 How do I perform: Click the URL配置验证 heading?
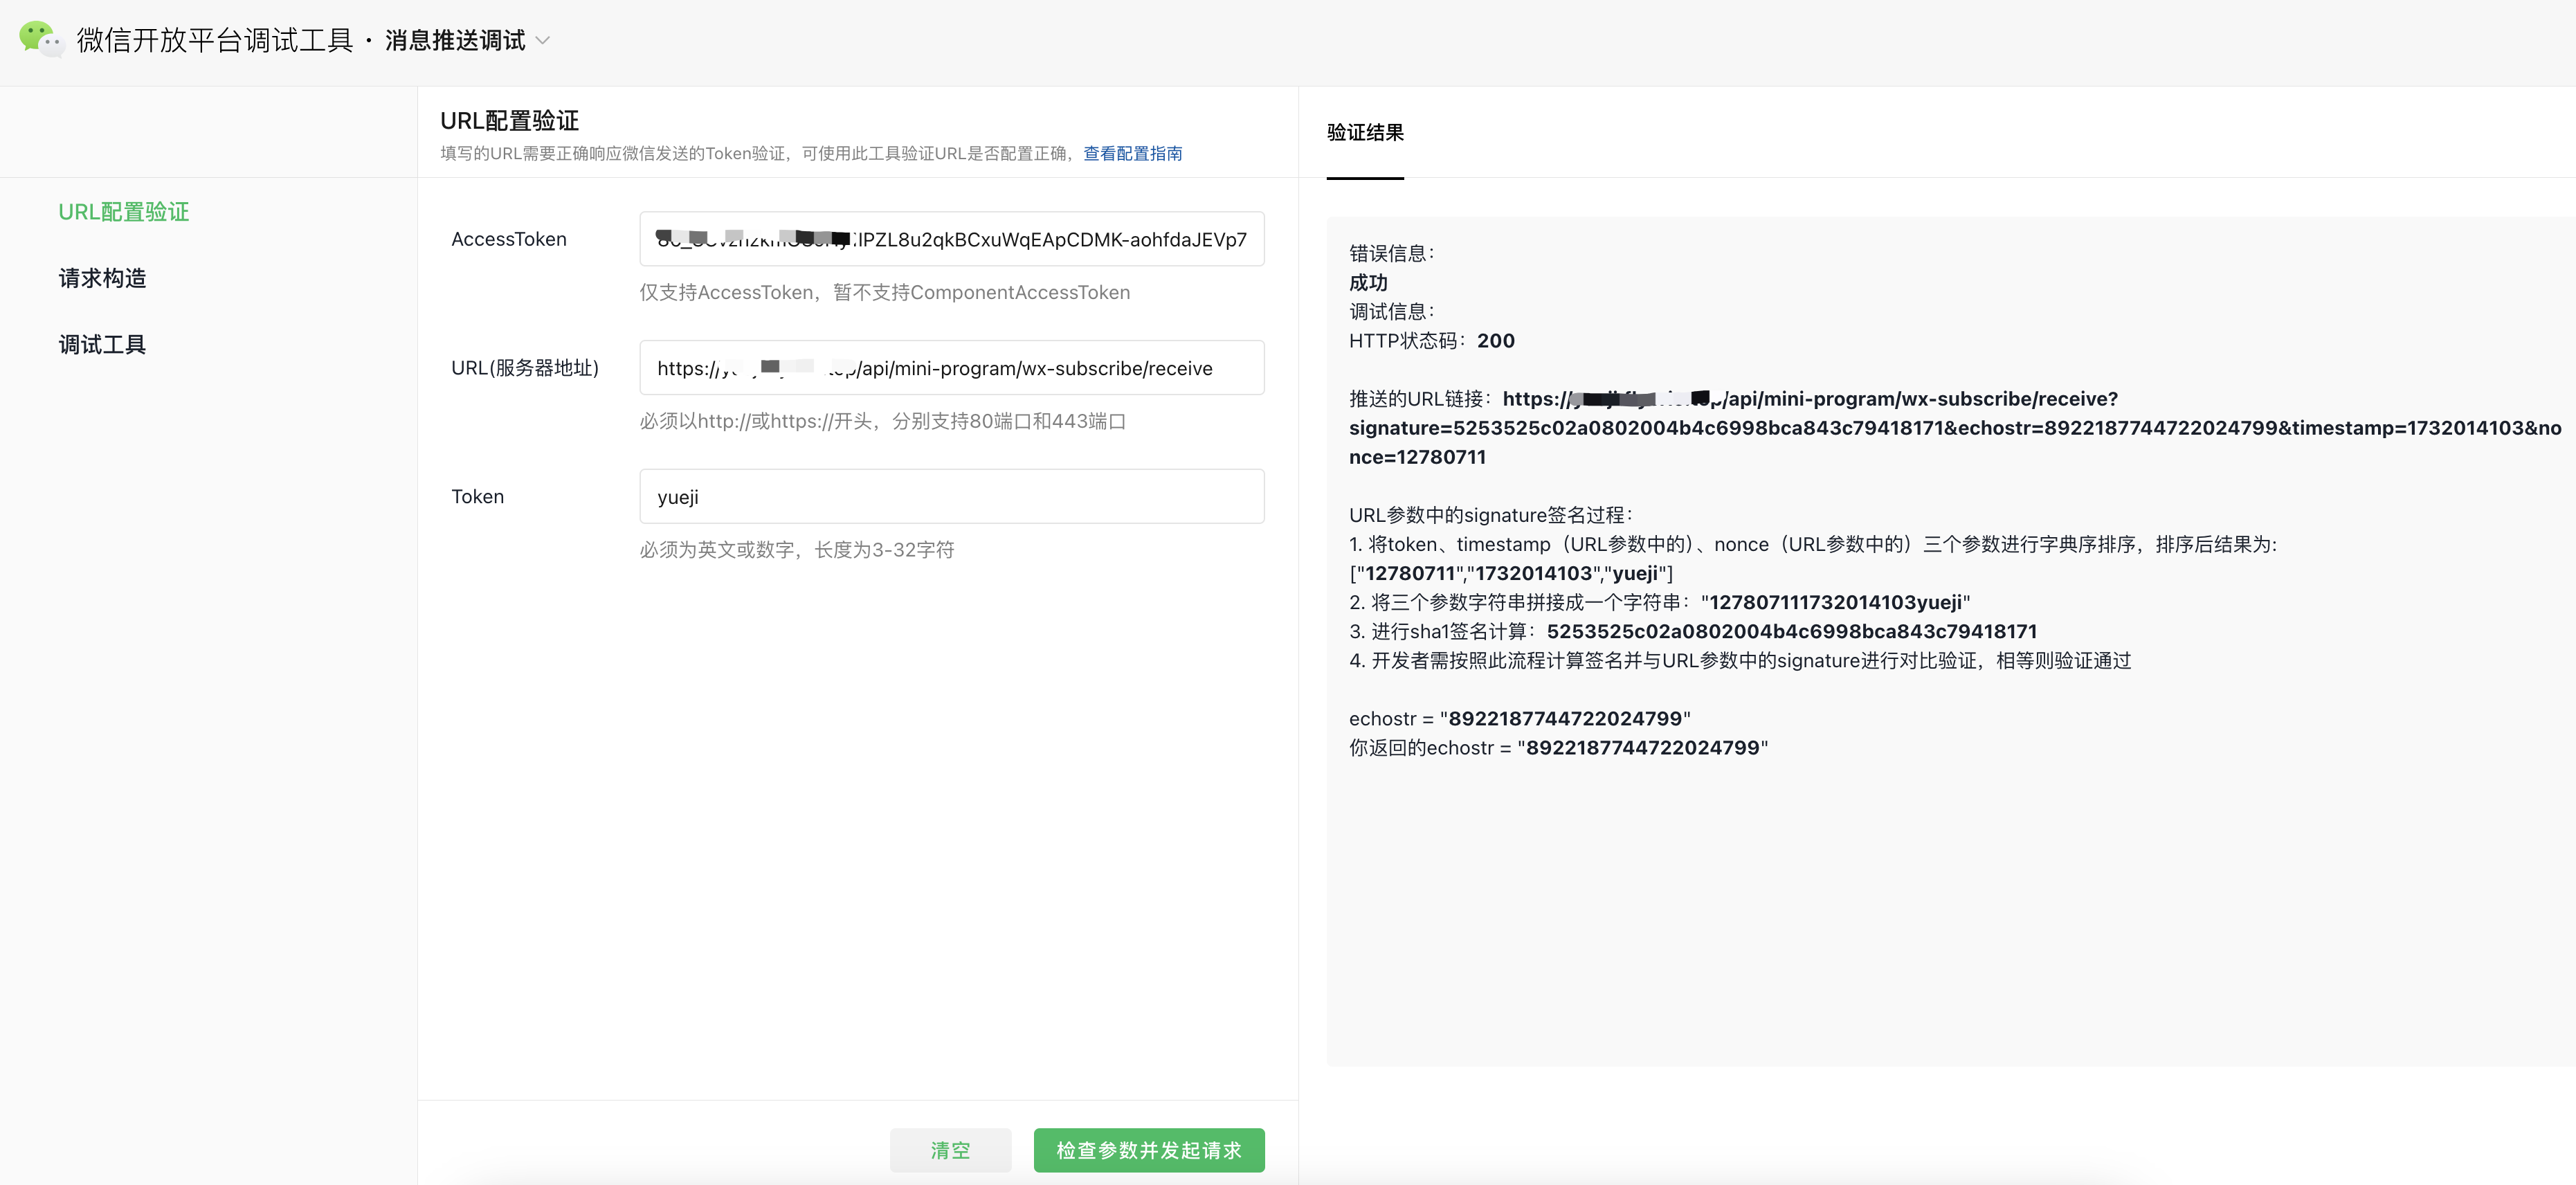pos(509,120)
